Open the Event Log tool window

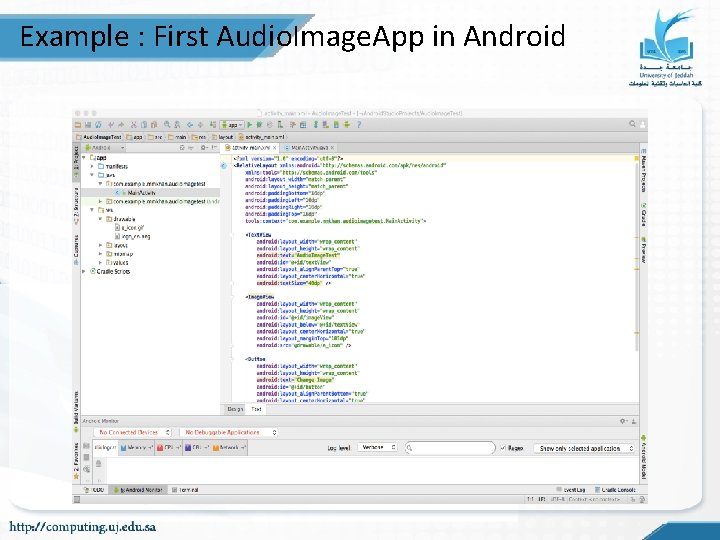(x=571, y=490)
